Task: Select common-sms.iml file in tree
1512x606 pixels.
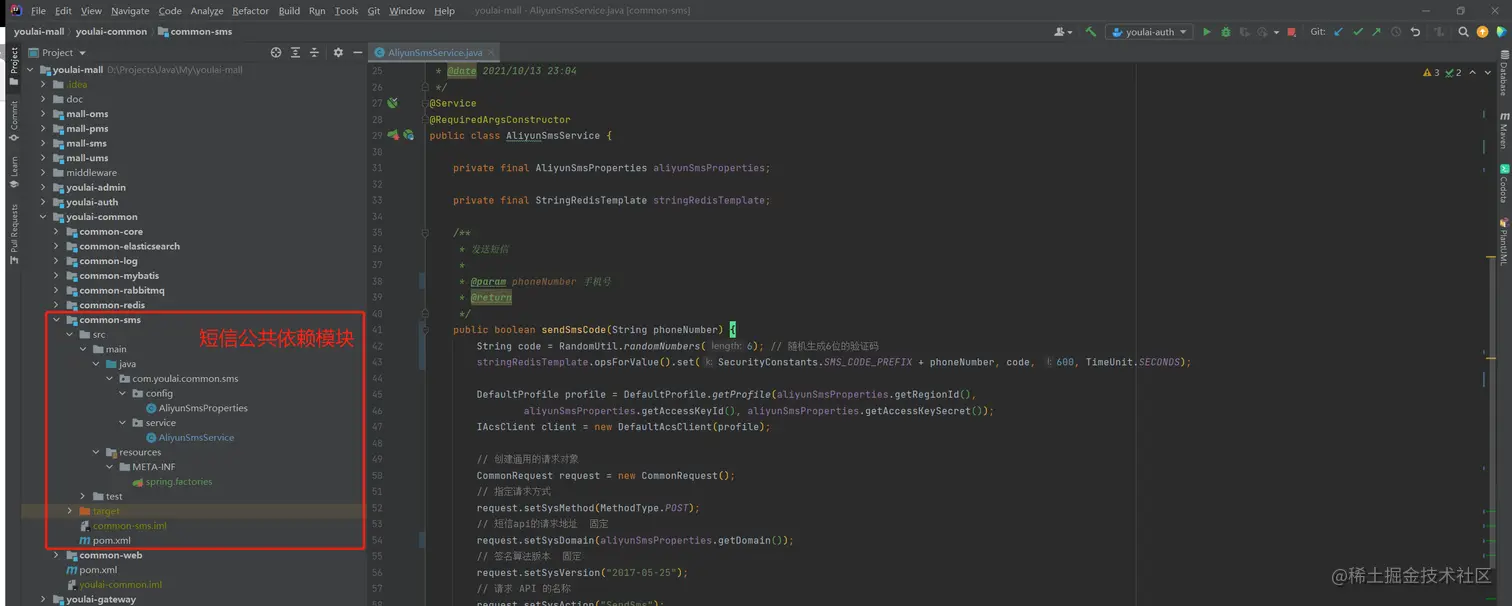Action: 129,526
